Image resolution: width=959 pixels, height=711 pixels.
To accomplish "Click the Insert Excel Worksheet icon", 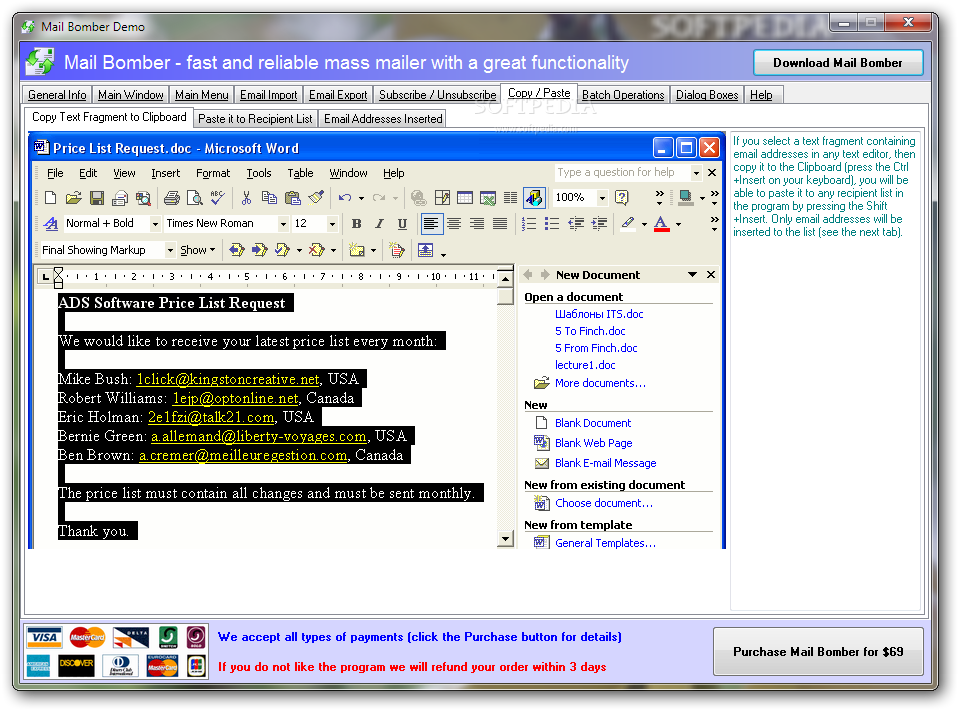I will (488, 198).
